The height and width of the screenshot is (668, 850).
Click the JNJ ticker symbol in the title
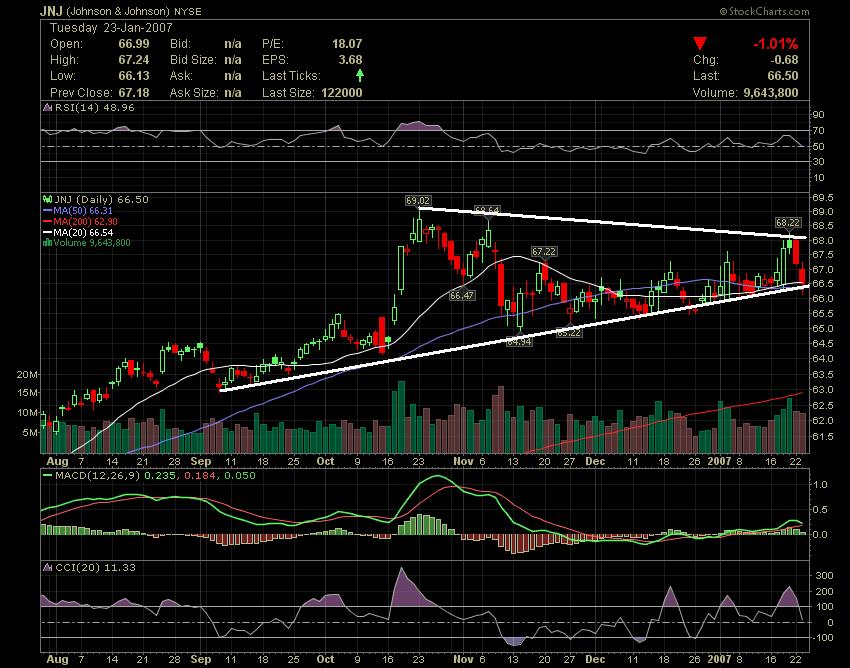(51, 11)
